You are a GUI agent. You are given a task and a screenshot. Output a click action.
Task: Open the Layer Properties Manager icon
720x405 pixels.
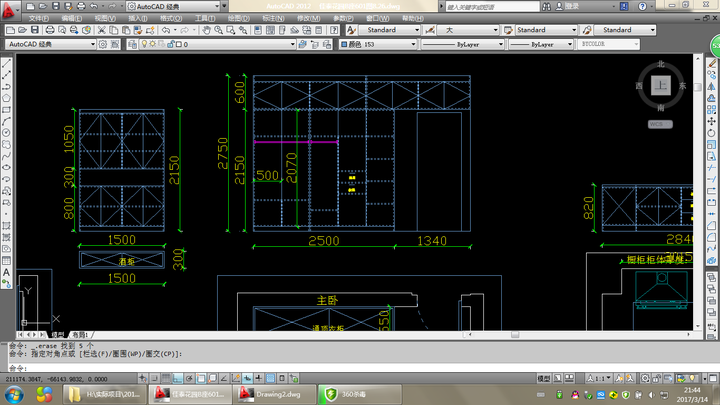tap(133, 45)
